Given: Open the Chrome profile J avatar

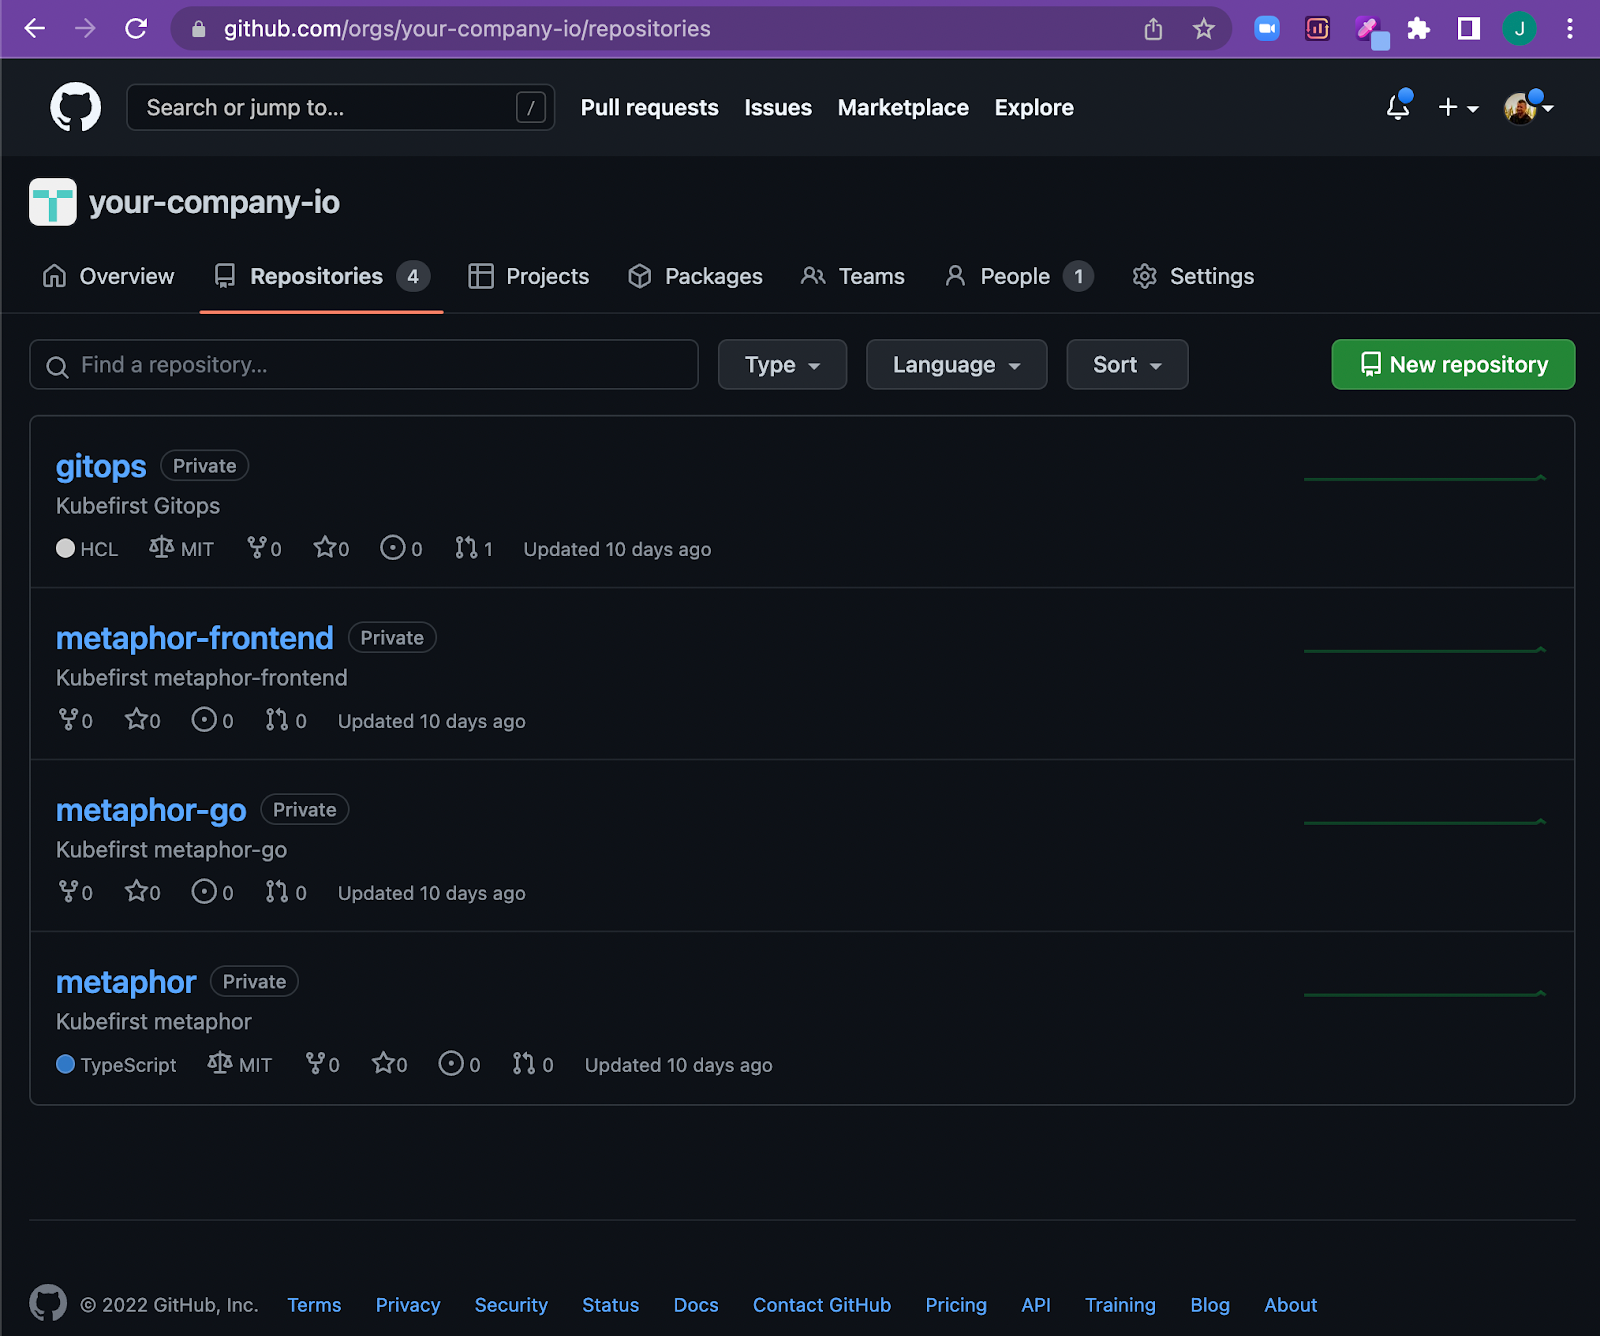Looking at the screenshot, I should [1519, 29].
